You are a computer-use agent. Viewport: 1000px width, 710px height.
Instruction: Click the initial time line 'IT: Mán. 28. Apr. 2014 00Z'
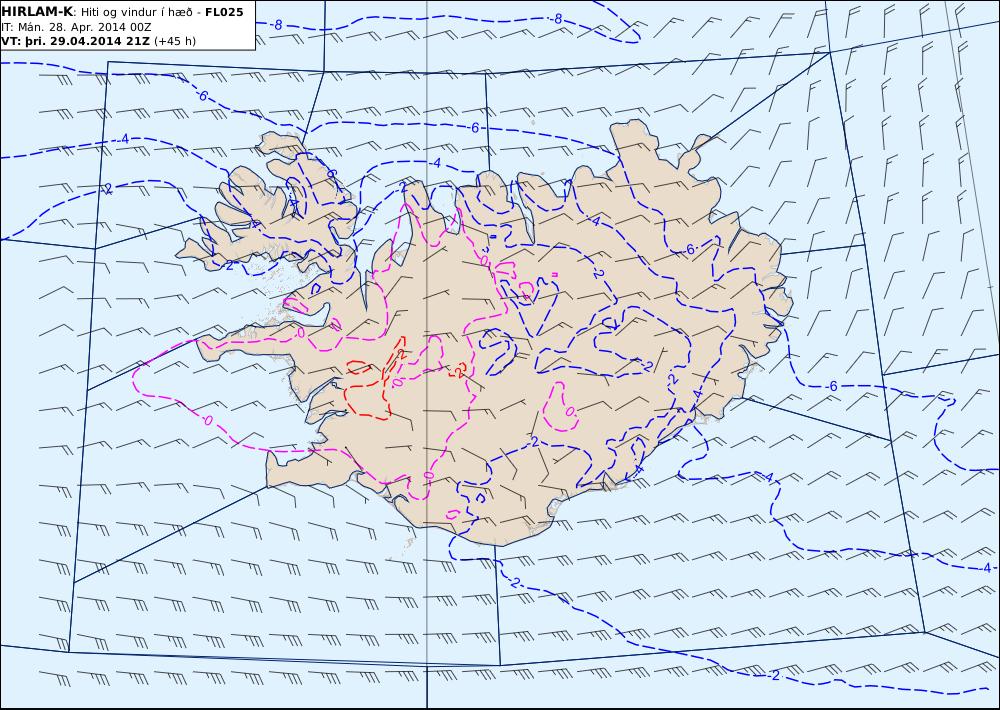pyautogui.click(x=77, y=27)
